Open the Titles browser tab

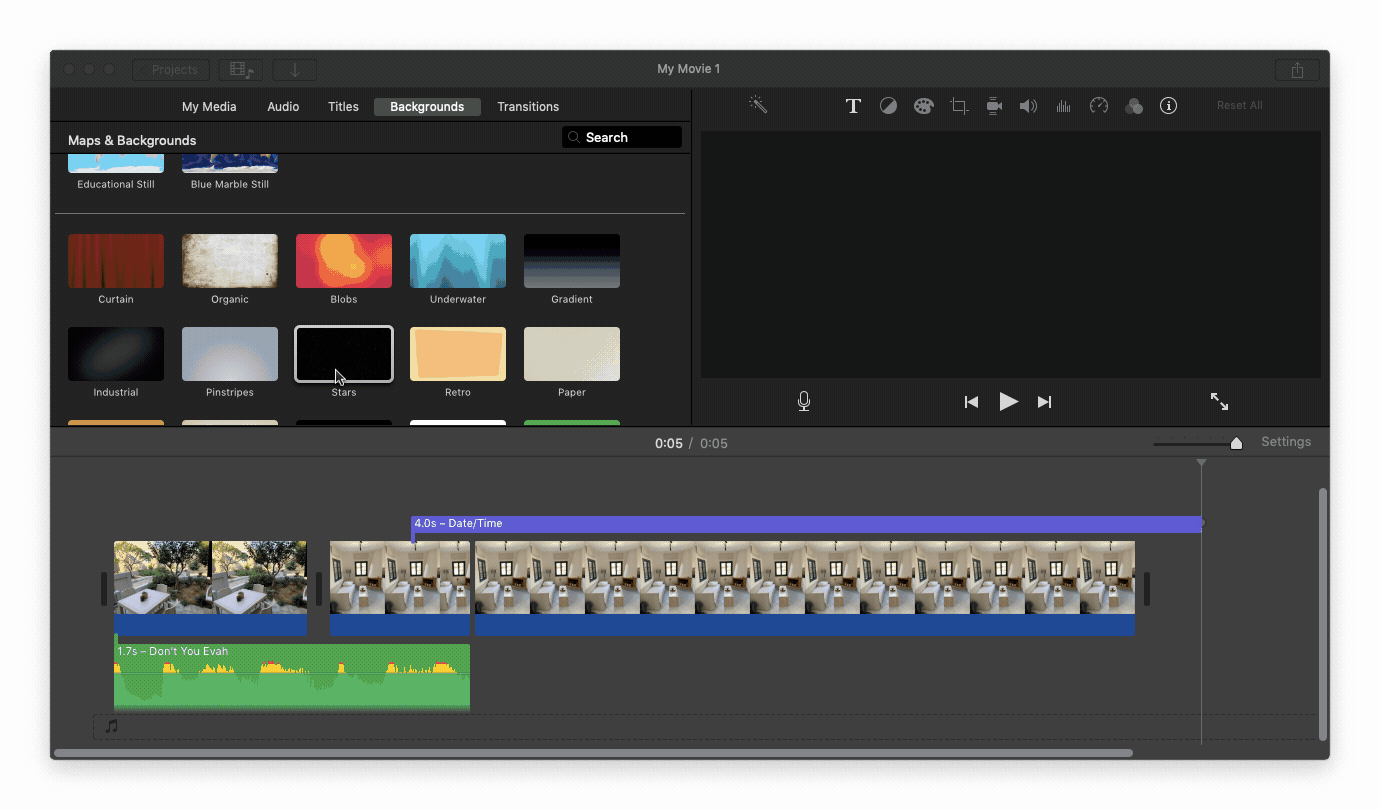[x=343, y=106]
